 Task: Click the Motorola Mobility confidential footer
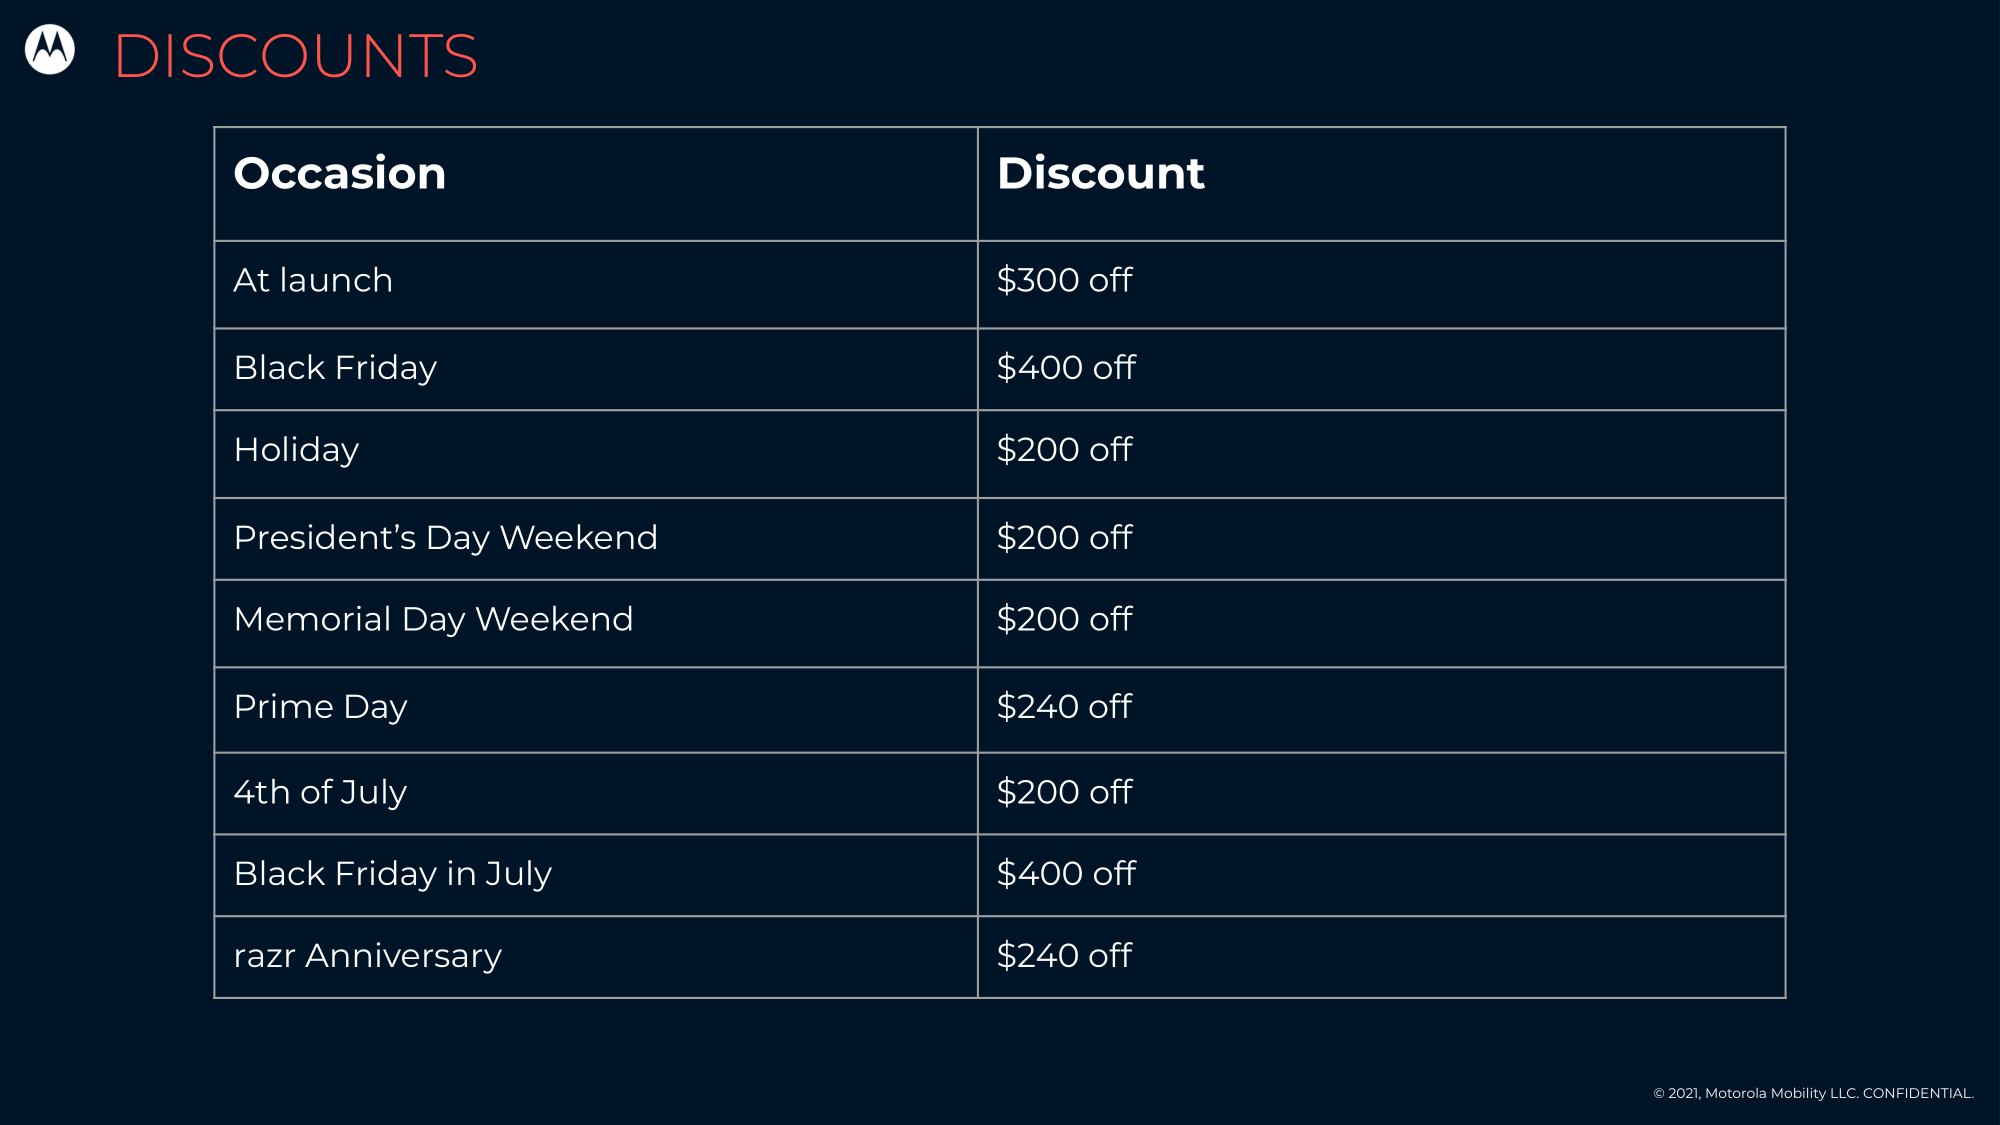(x=1813, y=1093)
